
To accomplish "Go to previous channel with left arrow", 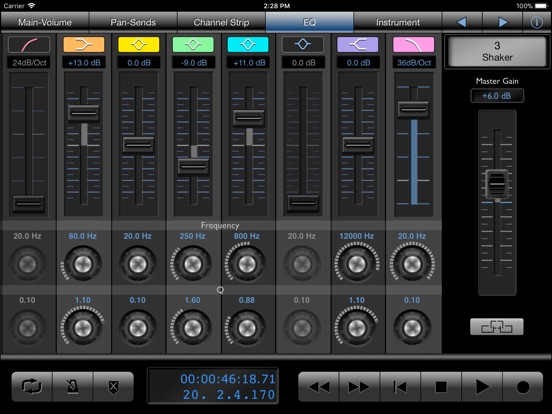I will click(462, 22).
